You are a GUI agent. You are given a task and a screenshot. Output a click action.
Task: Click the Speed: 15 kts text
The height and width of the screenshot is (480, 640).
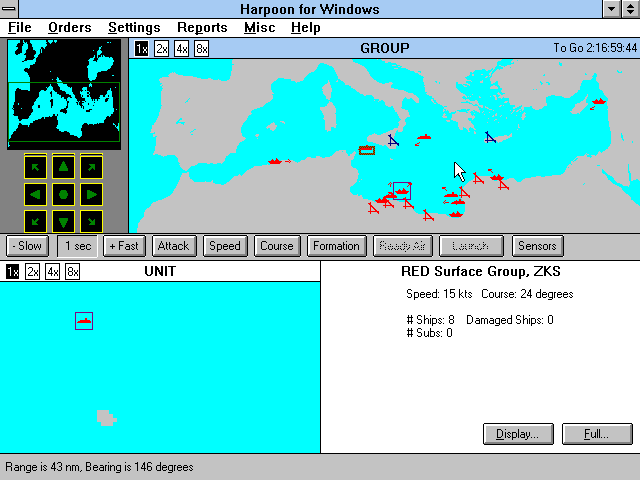(x=439, y=294)
